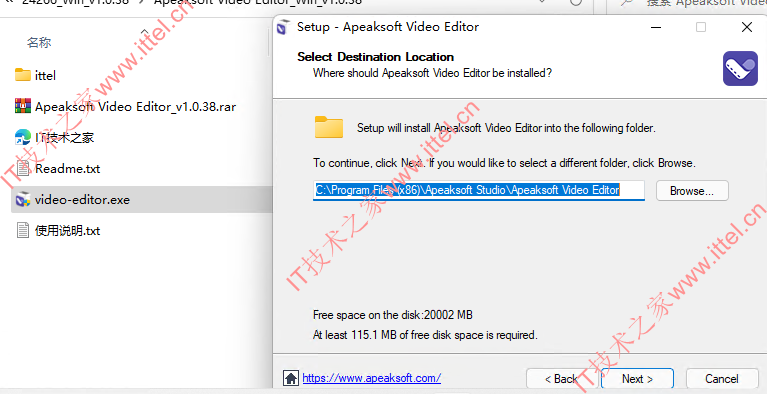Click 'Free space on the disk:20002 MB' text
The width and height of the screenshot is (767, 394).
393,315
